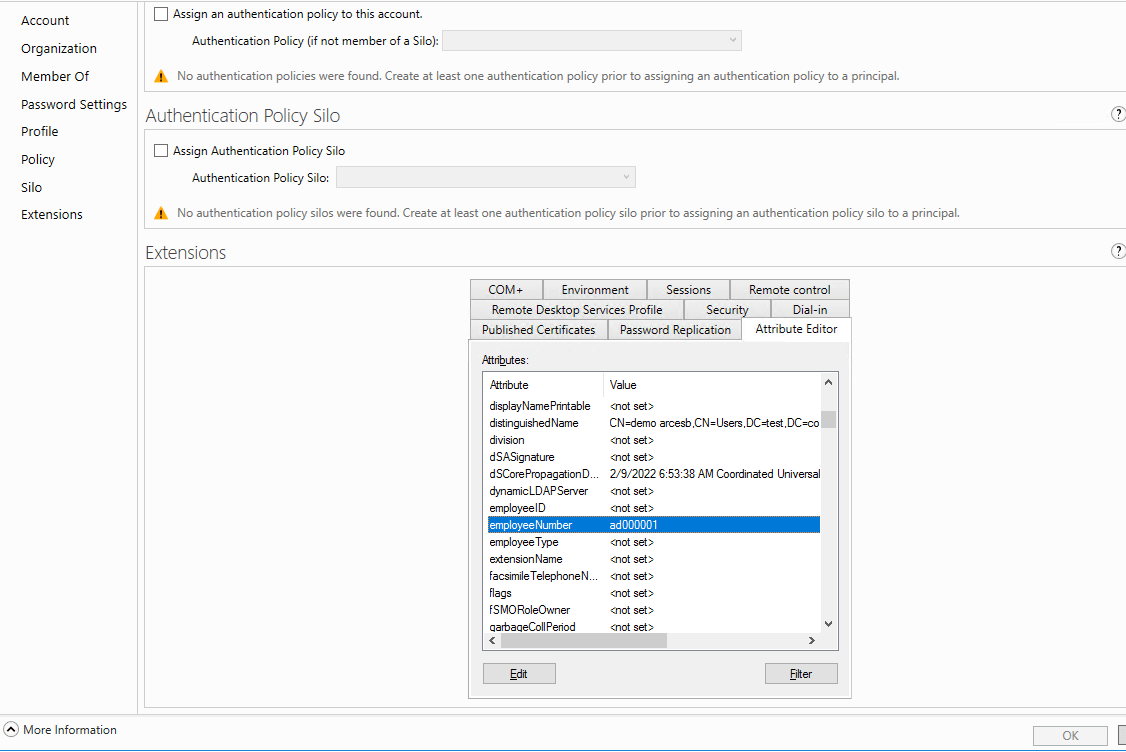Select dynamicLDAPServer attribute row
This screenshot has height=752, width=1126.
click(653, 491)
